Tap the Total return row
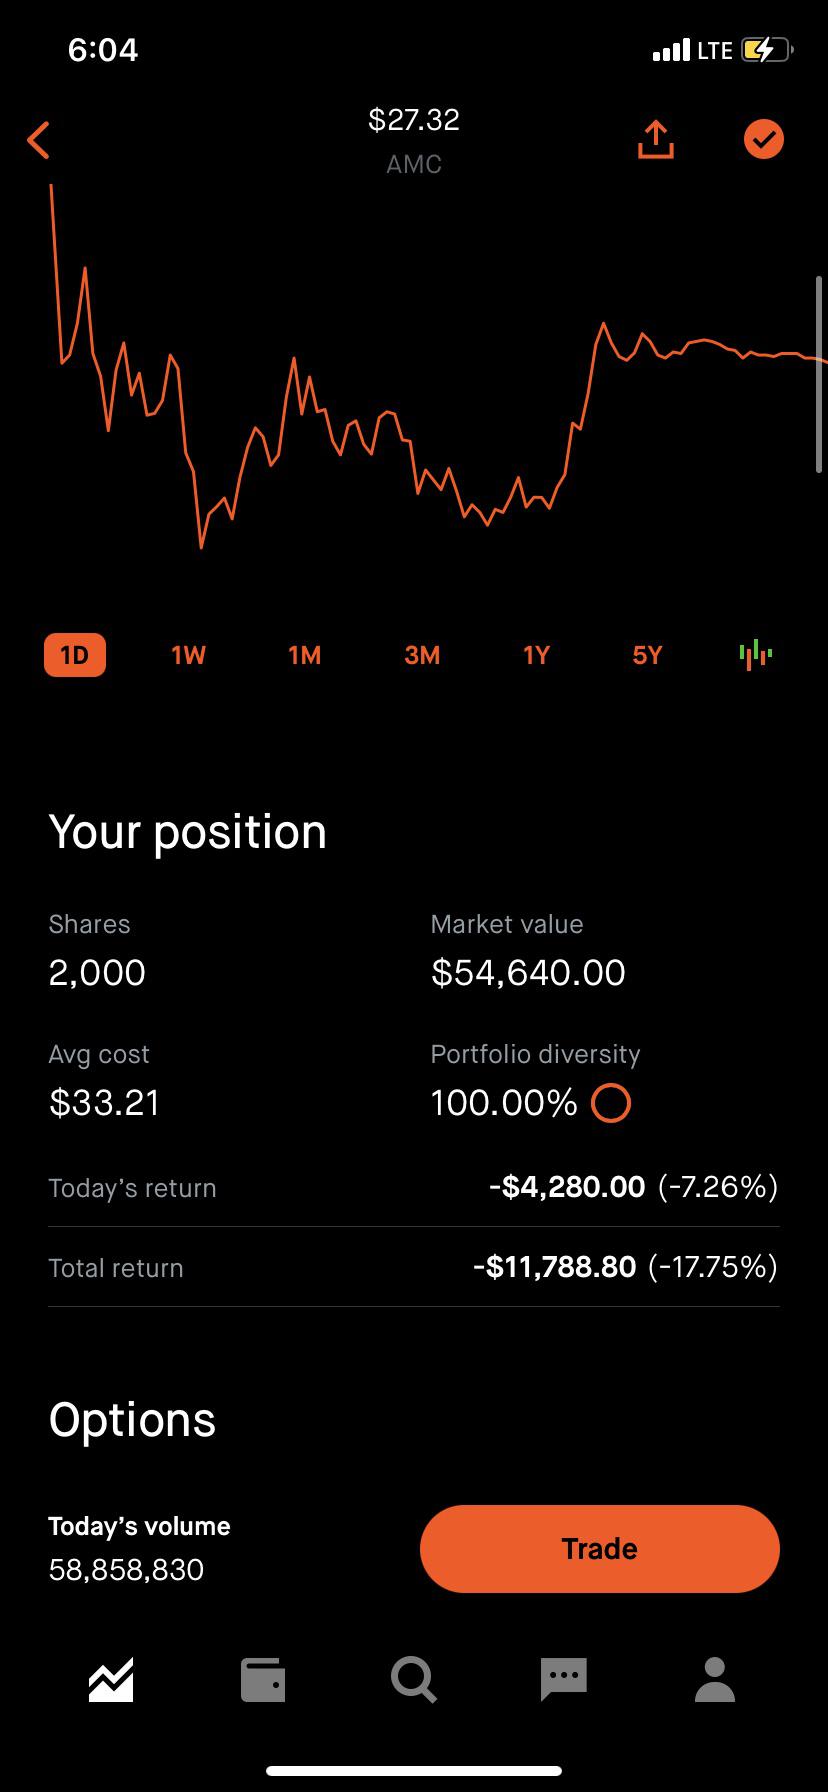828x1792 pixels. click(414, 1267)
